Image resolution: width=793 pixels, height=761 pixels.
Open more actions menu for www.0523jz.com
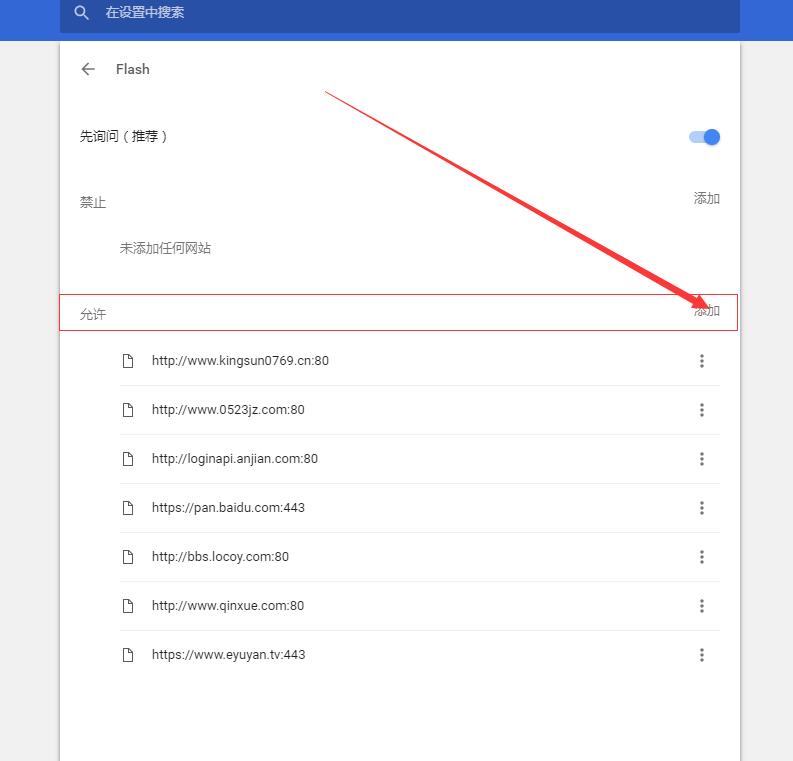(x=701, y=410)
